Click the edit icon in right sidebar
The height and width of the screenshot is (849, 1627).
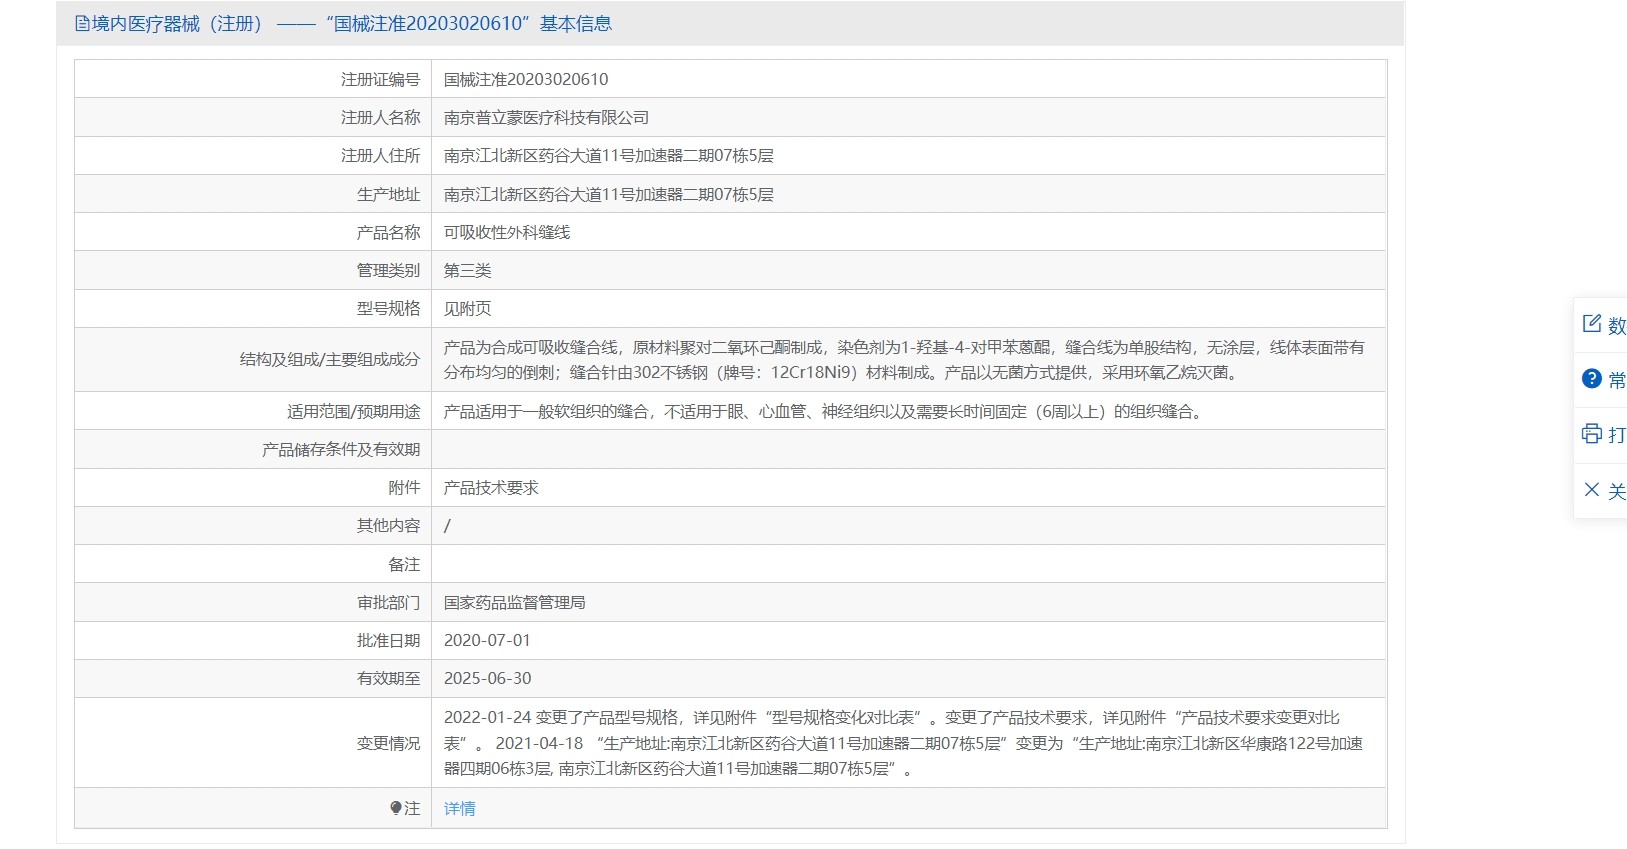[x=1592, y=323]
